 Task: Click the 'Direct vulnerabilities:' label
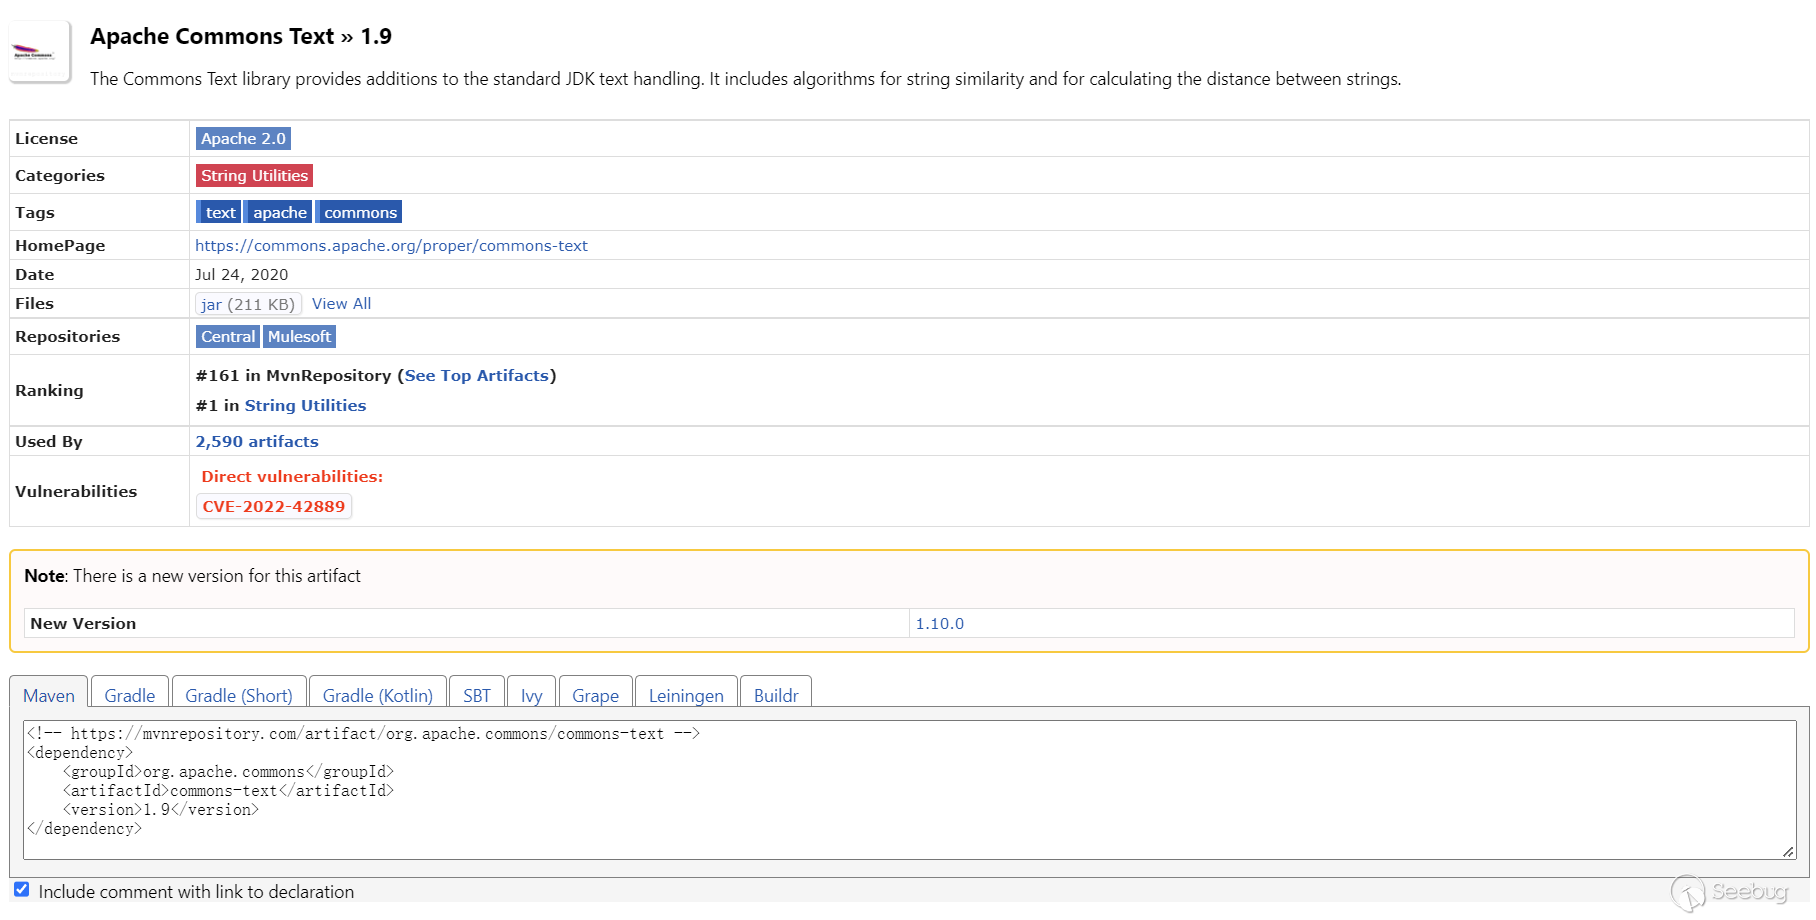(292, 477)
